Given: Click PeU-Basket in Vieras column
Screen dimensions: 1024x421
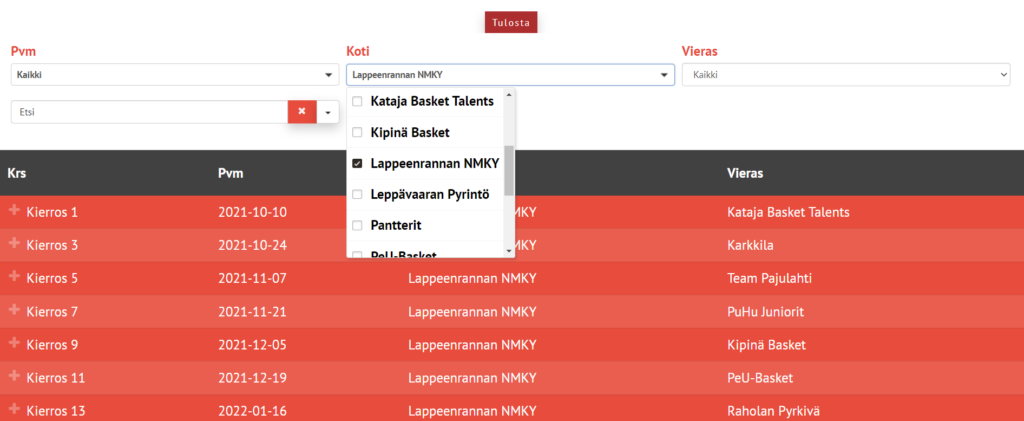Looking at the screenshot, I should click(x=760, y=378).
